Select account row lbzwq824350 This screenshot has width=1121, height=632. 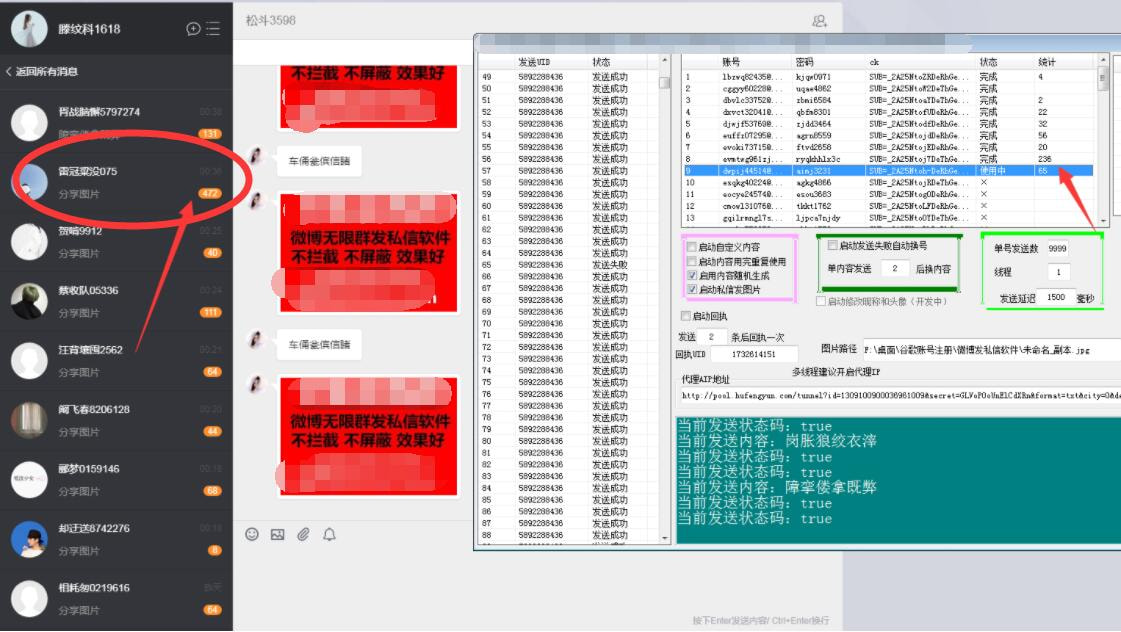888,76
